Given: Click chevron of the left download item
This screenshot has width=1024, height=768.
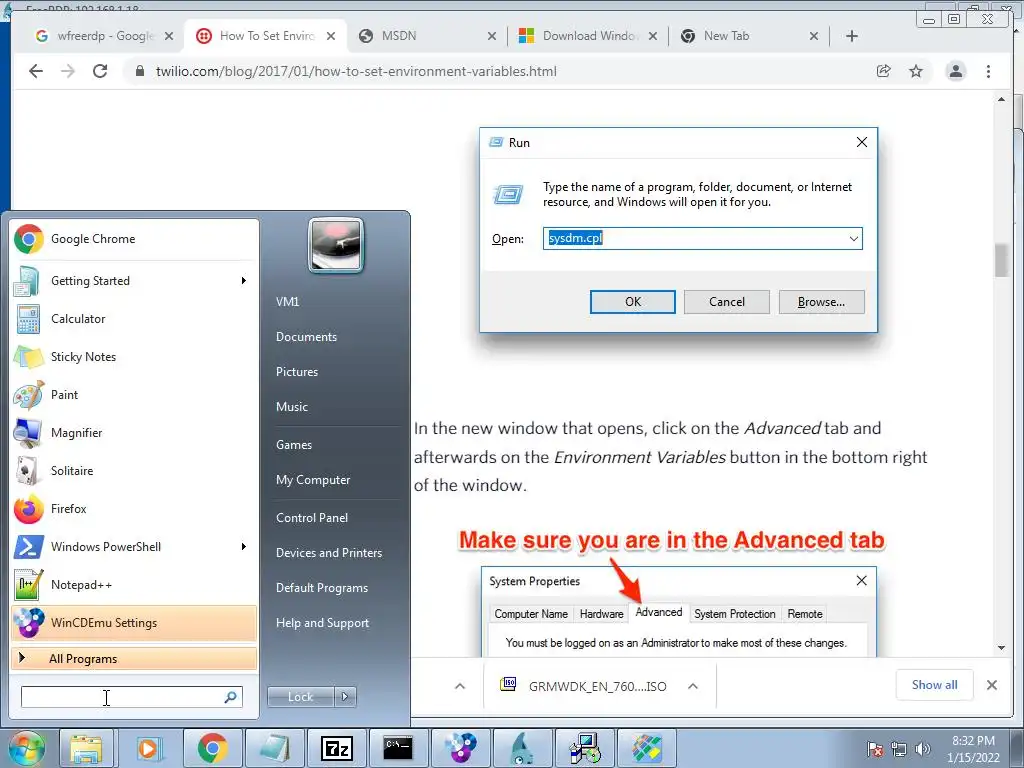Looking at the screenshot, I should [x=460, y=686].
